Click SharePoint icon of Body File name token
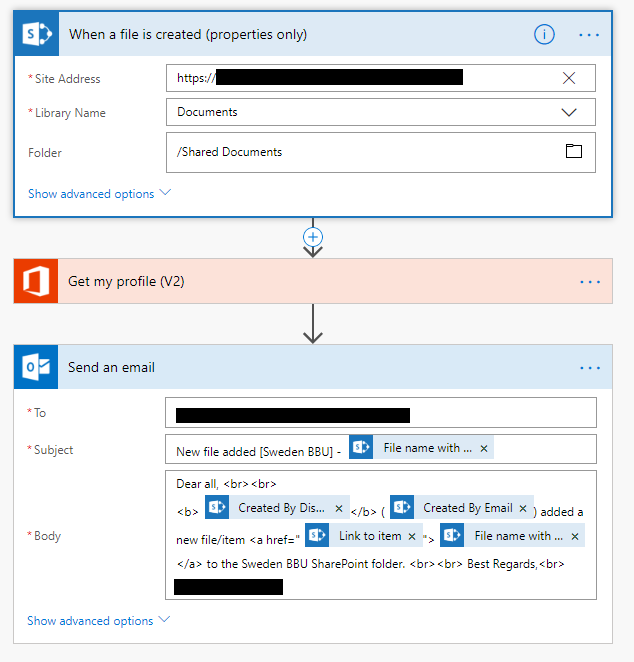Screen dimensions: 634x662 (x=452, y=535)
